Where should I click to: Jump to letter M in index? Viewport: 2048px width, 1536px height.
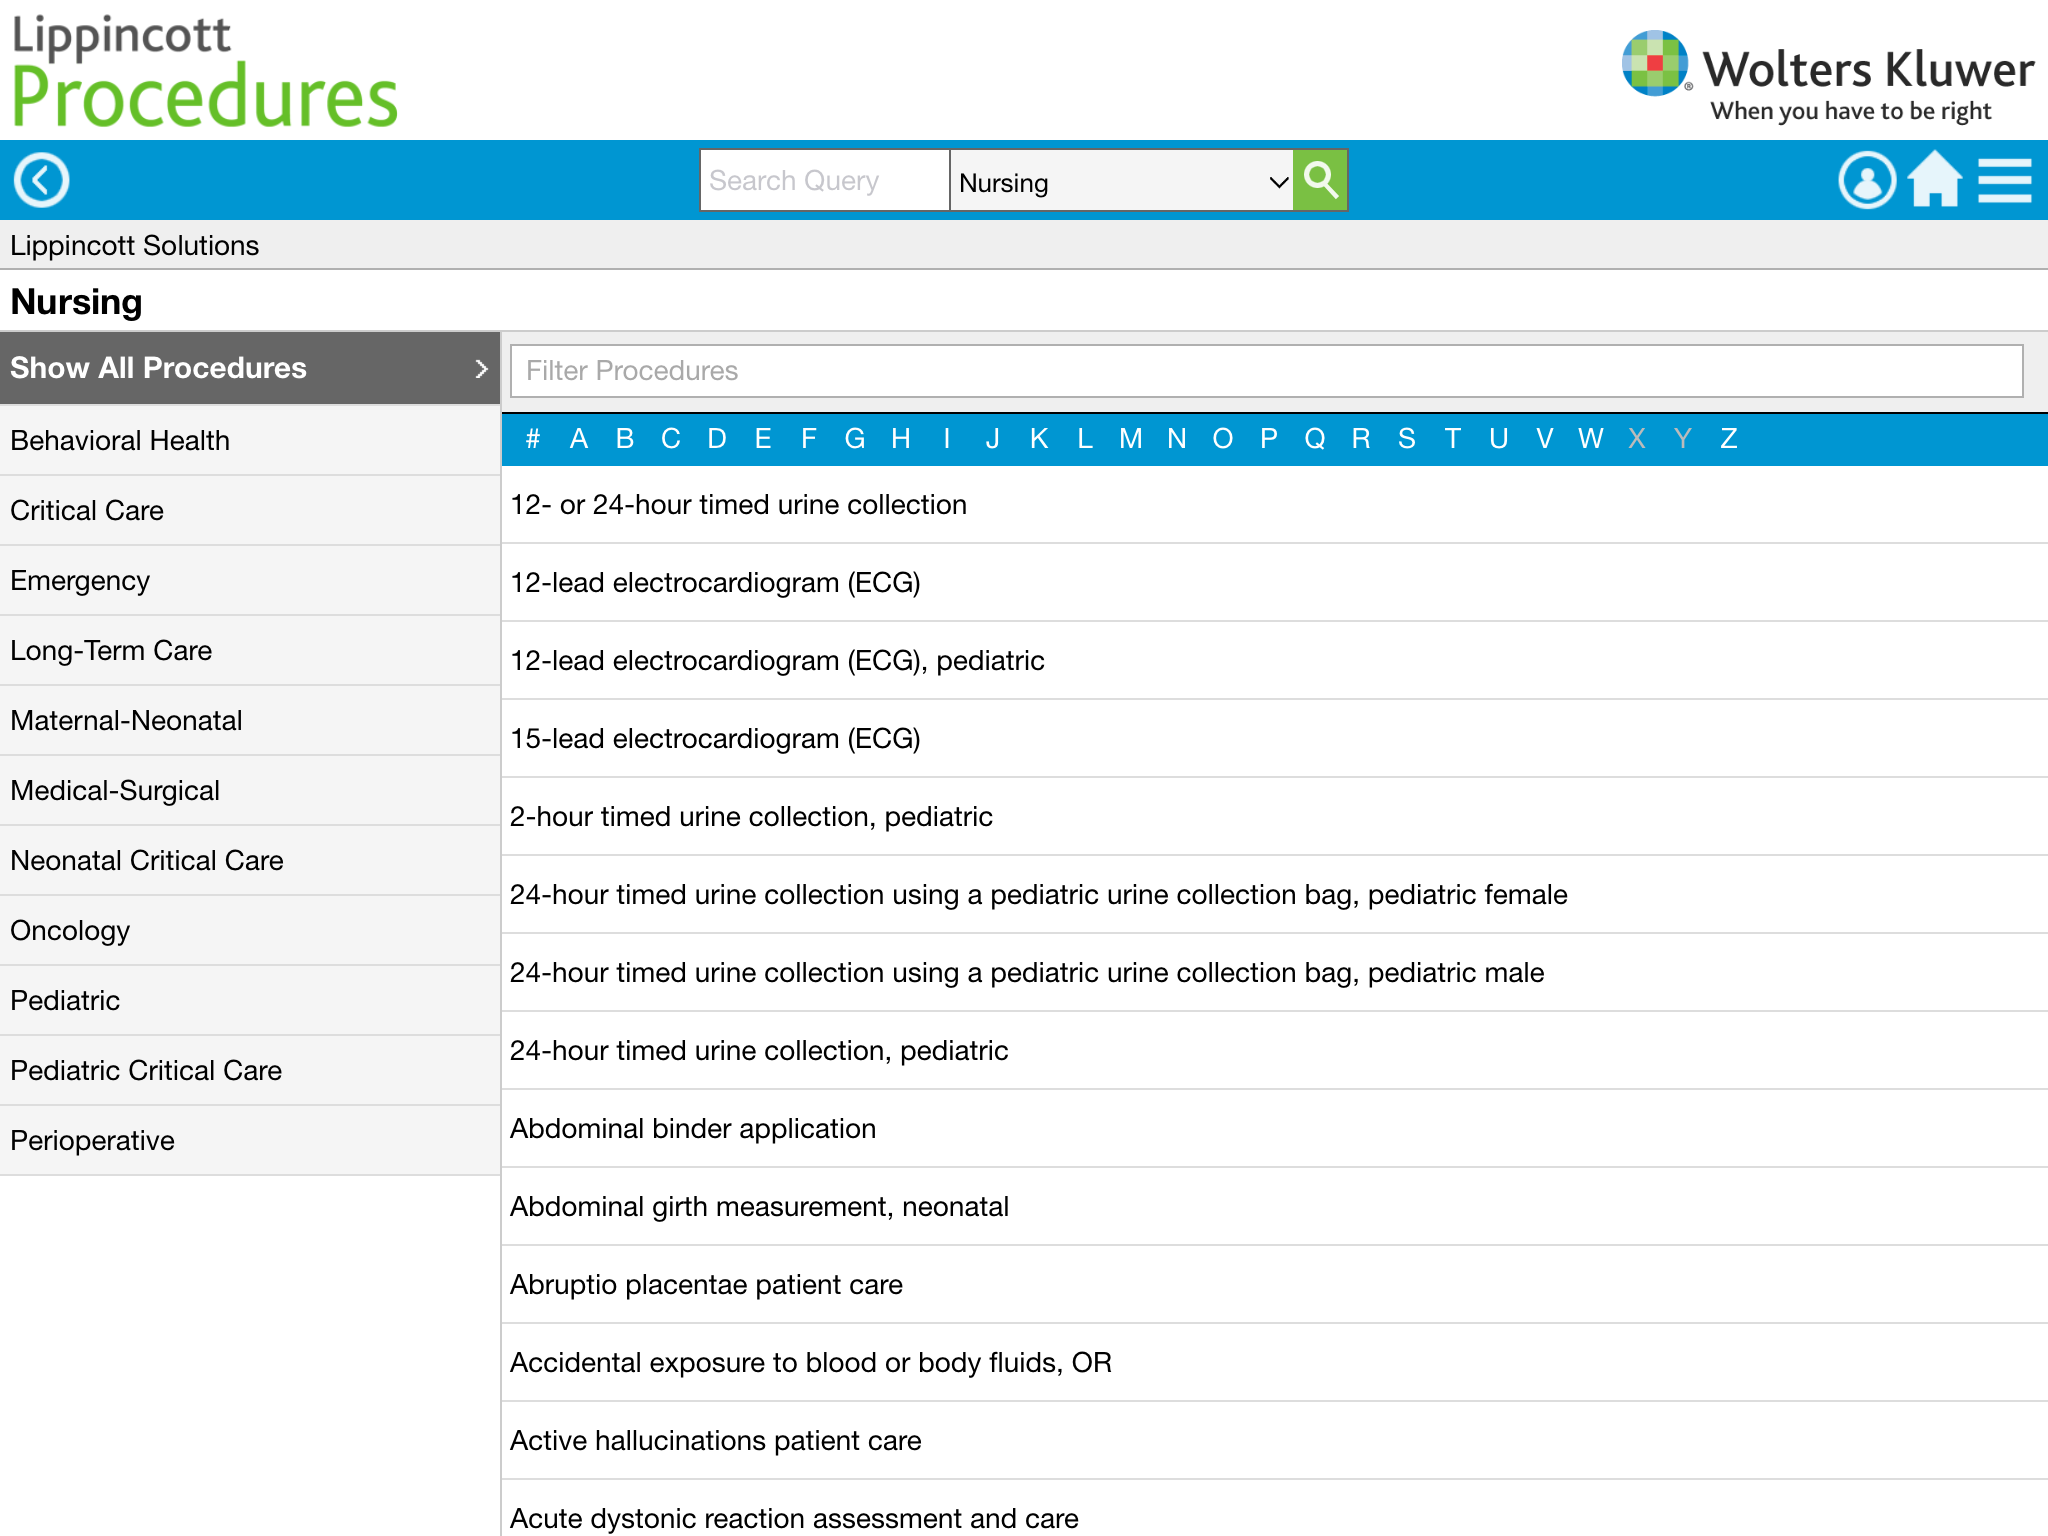[1131, 438]
